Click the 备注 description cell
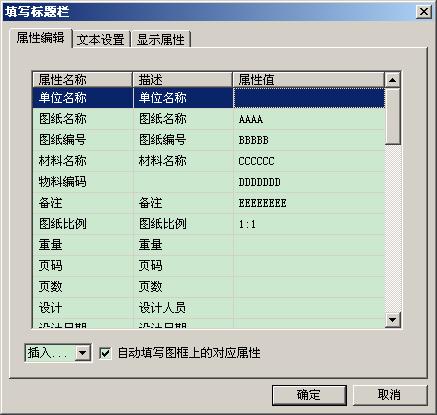437x415 pixels. tap(183, 203)
